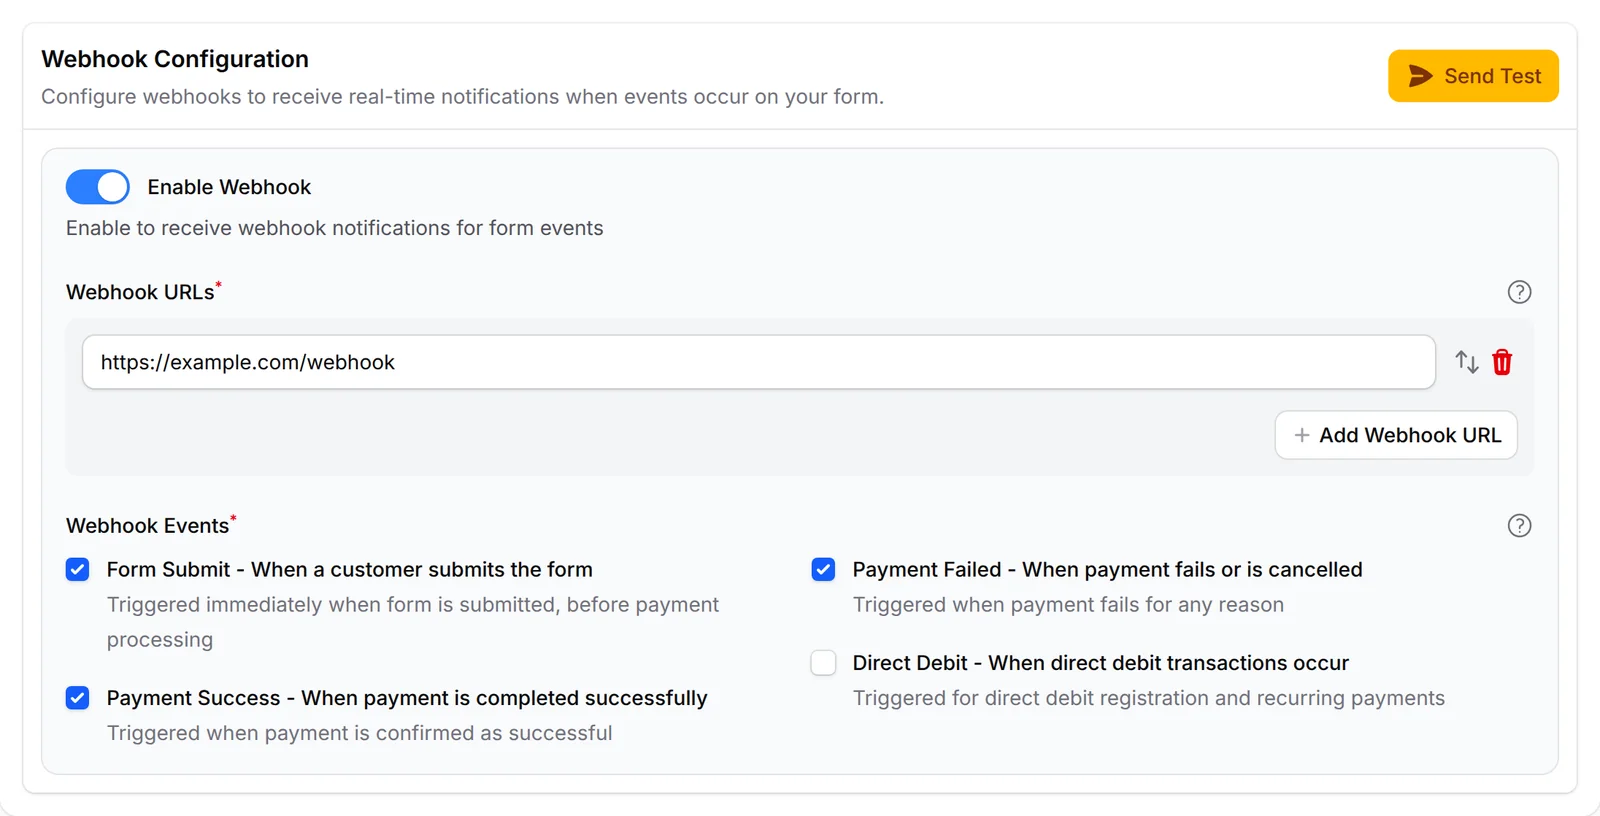Click the Payment Success event label text
The width and height of the screenshot is (1600, 816).
click(x=407, y=698)
